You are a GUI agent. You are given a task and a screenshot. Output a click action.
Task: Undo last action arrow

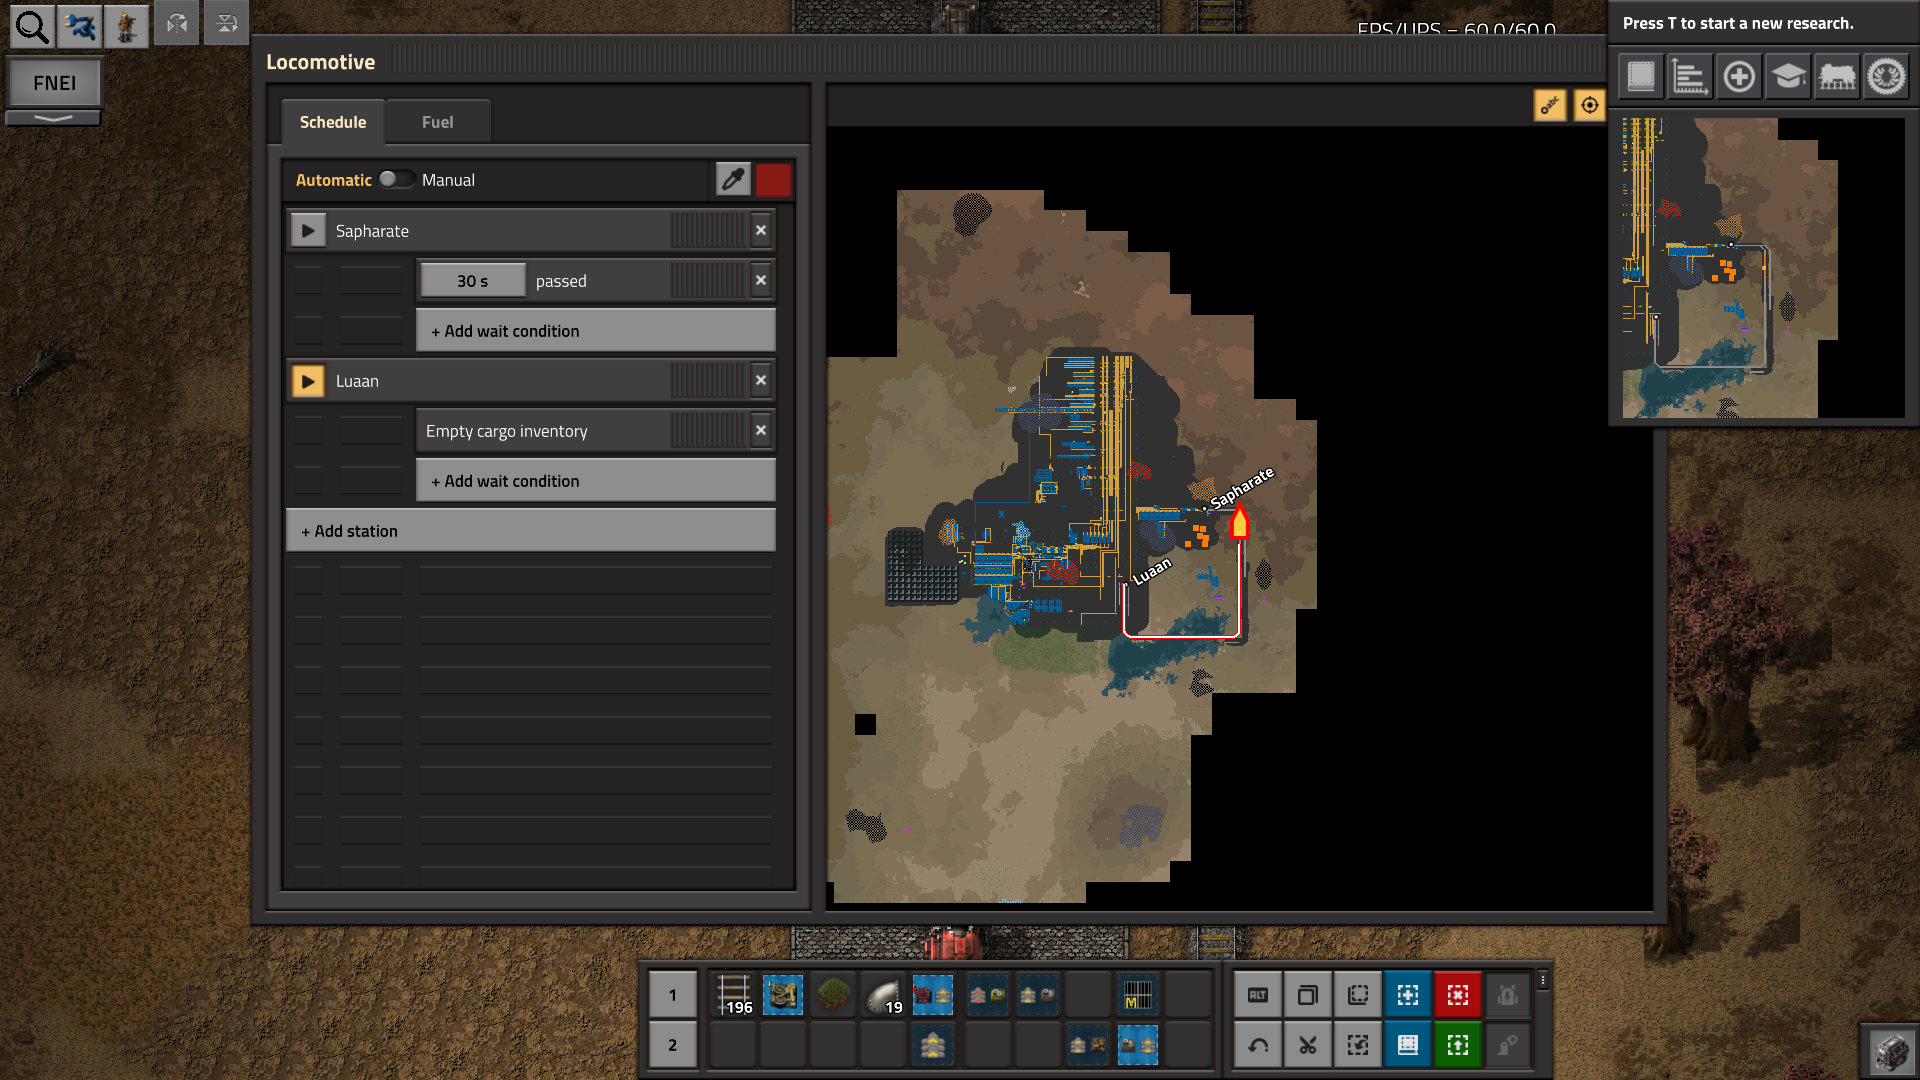1258,1045
